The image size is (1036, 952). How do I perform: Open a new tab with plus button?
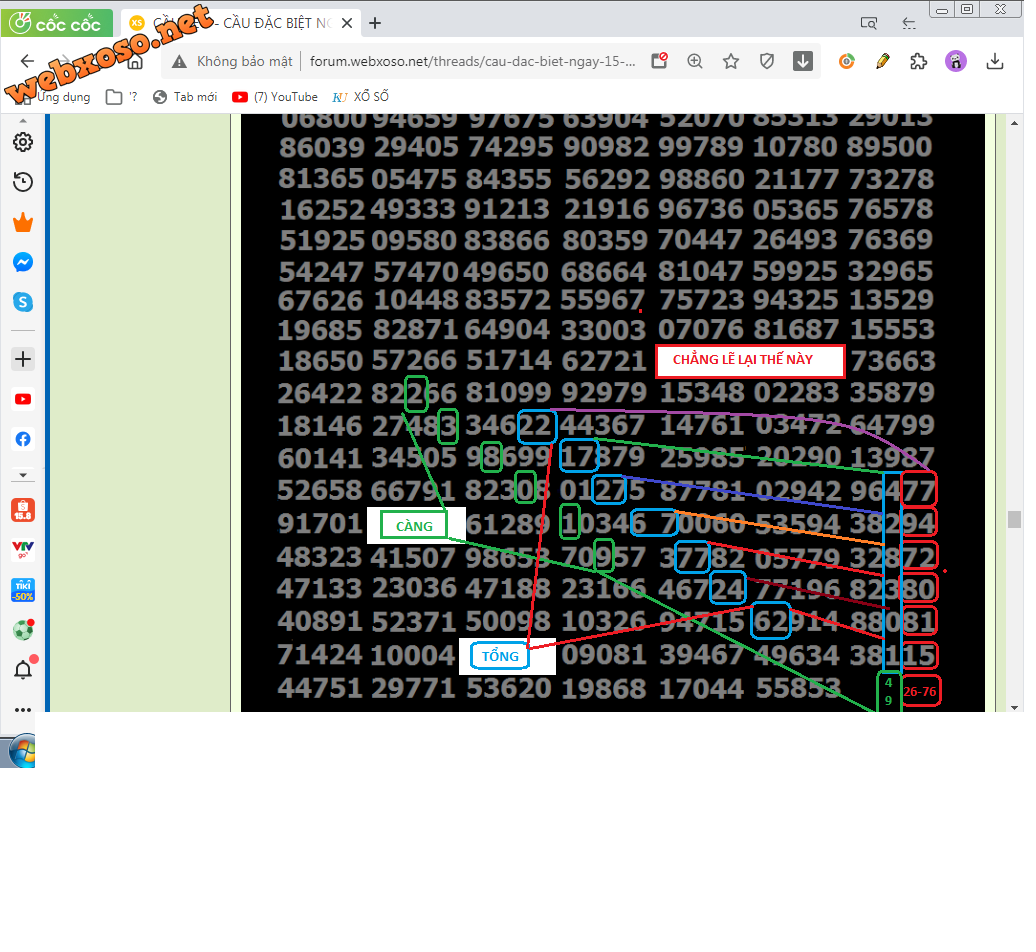pyautogui.click(x=375, y=23)
